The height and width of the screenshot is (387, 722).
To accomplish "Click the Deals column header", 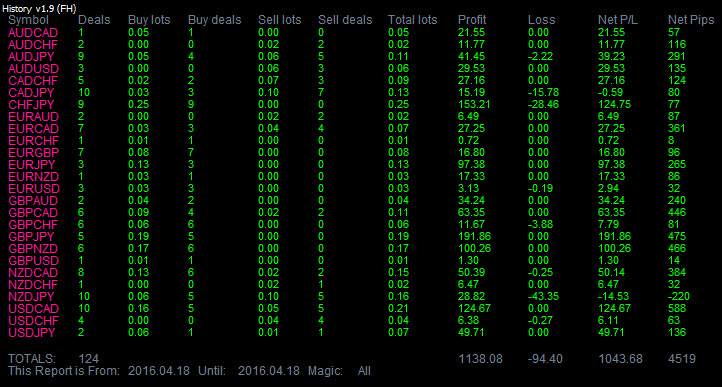I will 94,20.
